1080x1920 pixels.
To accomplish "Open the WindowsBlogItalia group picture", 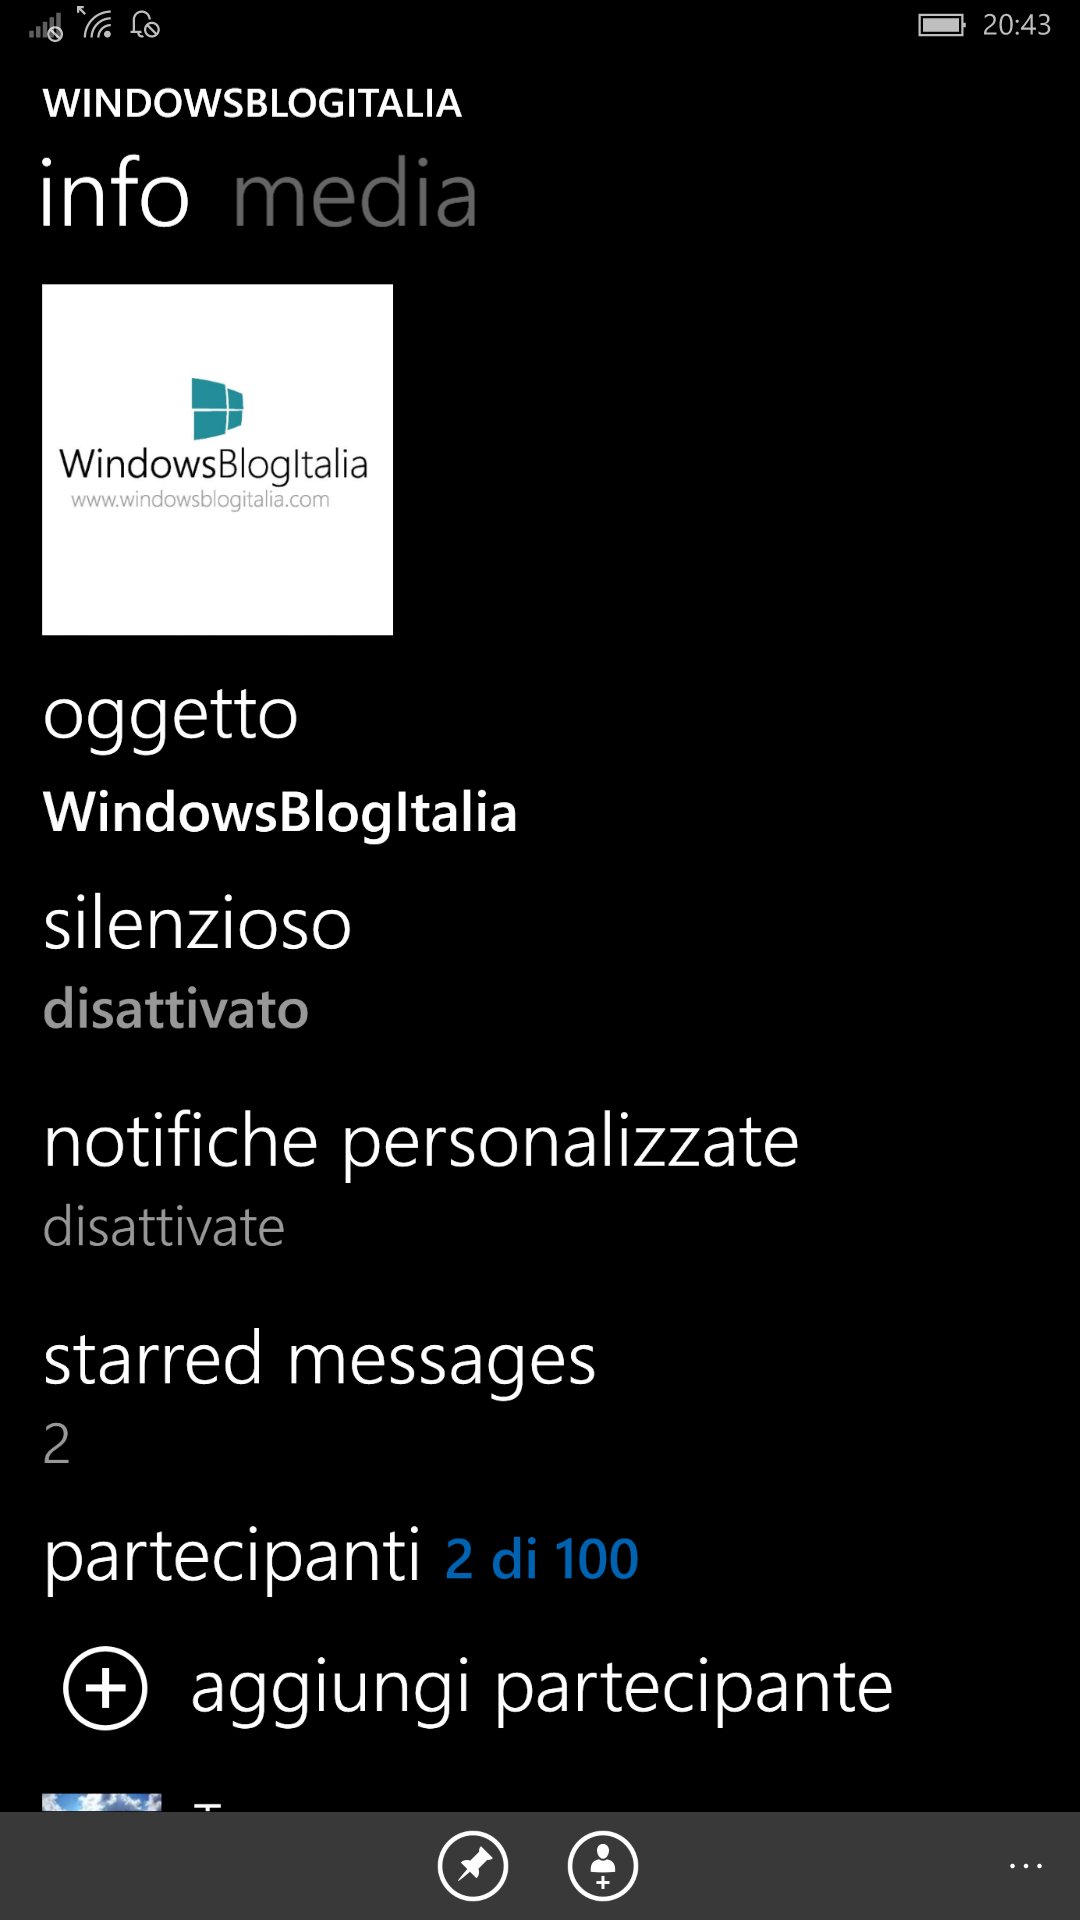I will pos(217,460).
